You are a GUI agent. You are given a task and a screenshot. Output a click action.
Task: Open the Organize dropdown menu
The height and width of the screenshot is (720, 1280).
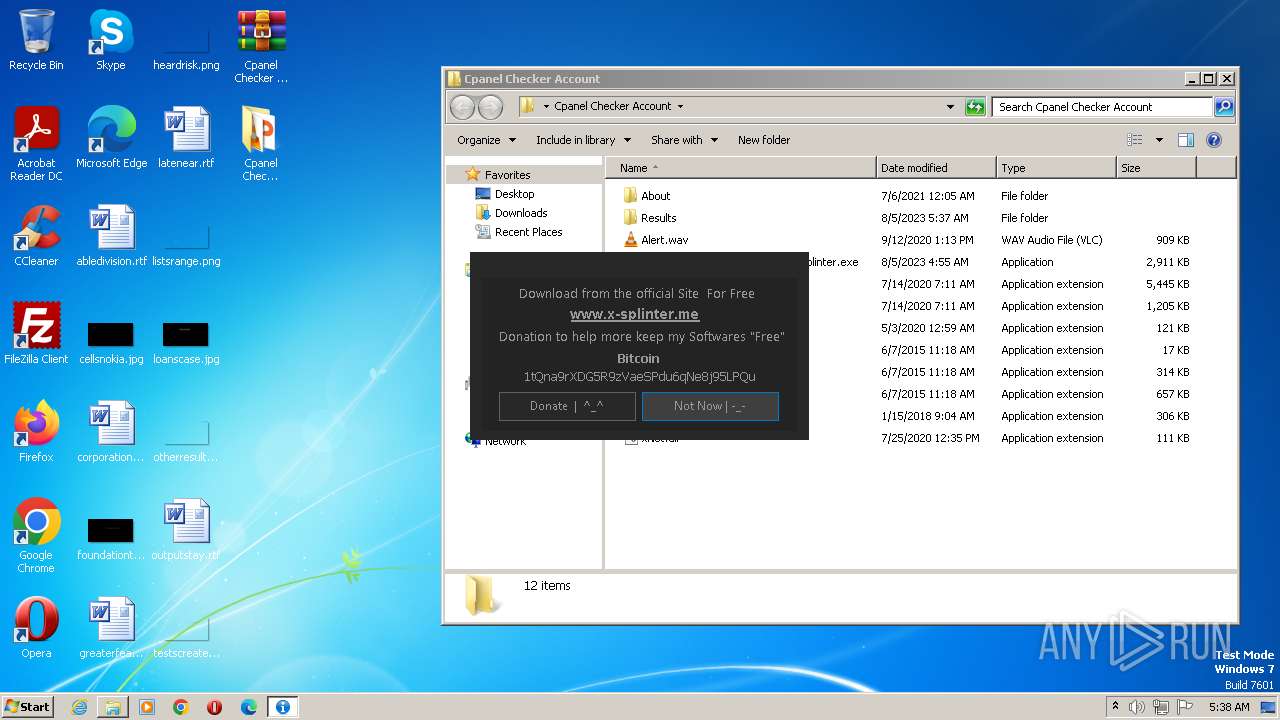coord(486,140)
